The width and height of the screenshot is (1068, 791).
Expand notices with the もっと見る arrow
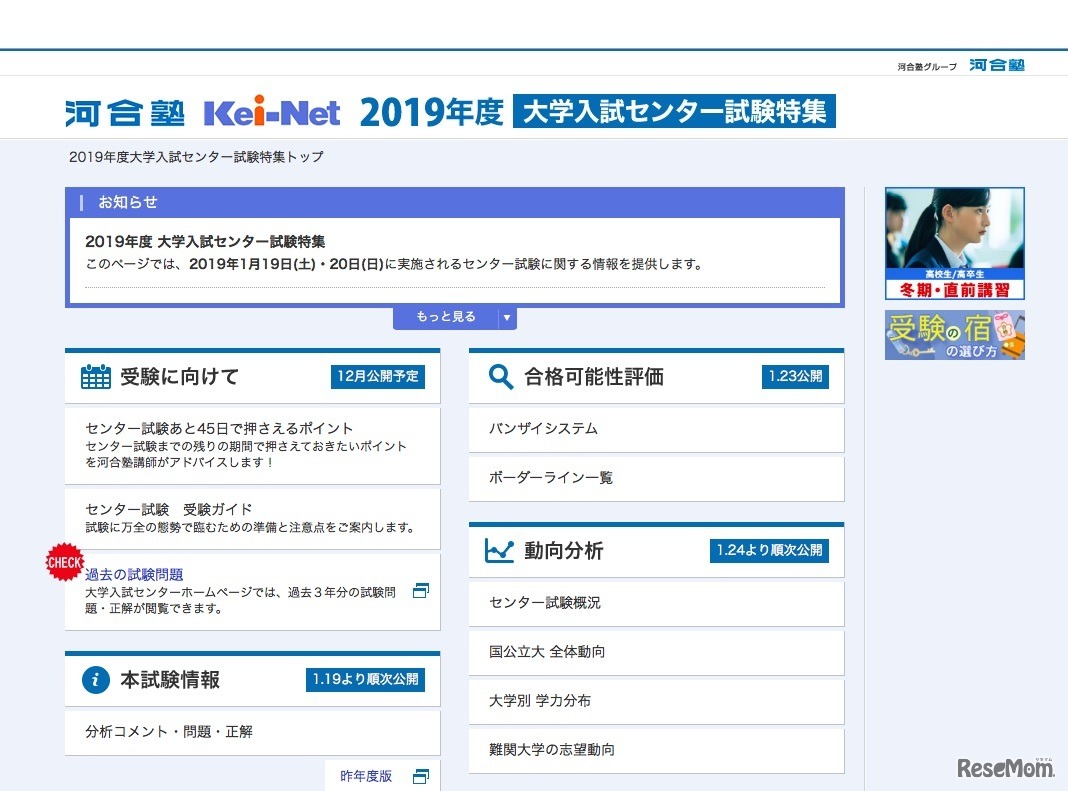pos(507,318)
